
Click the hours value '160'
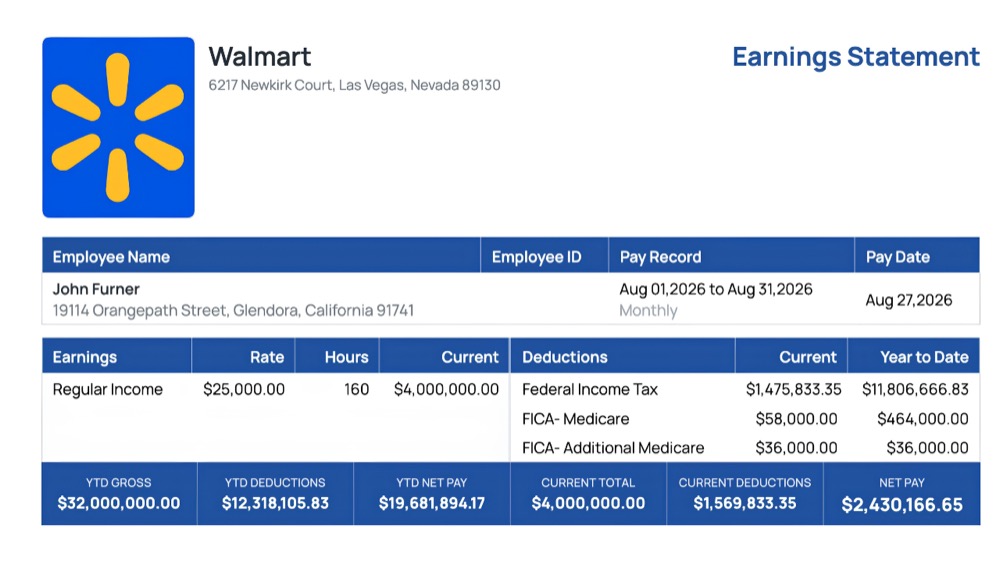(x=357, y=389)
